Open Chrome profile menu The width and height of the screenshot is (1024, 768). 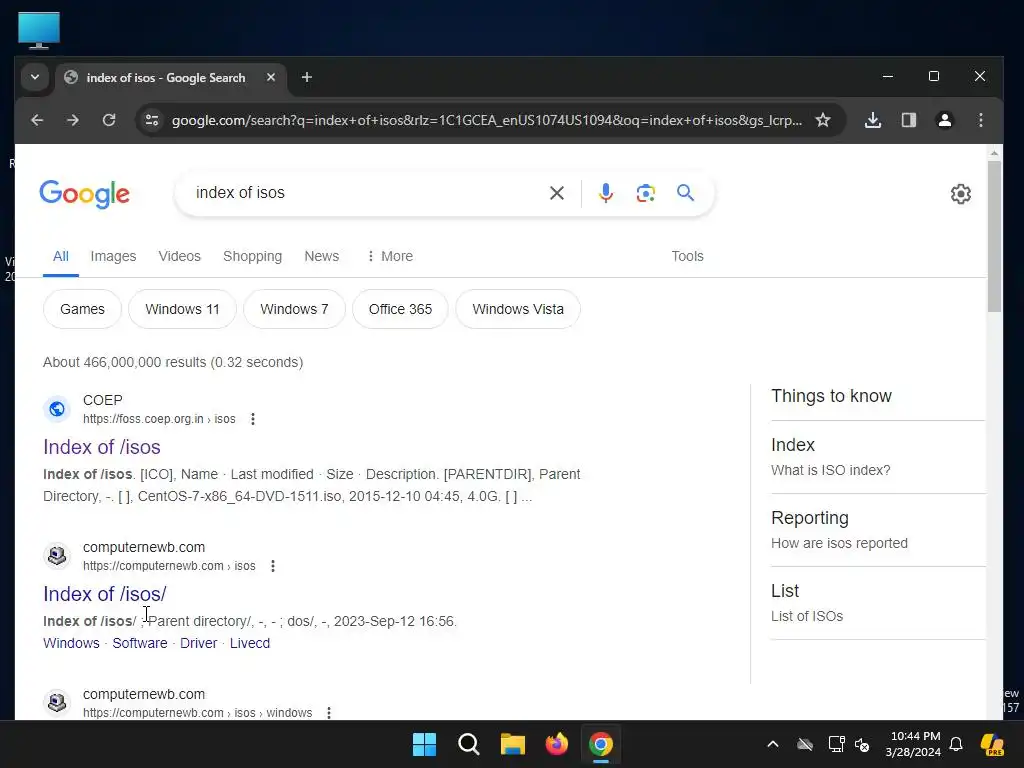(944, 120)
